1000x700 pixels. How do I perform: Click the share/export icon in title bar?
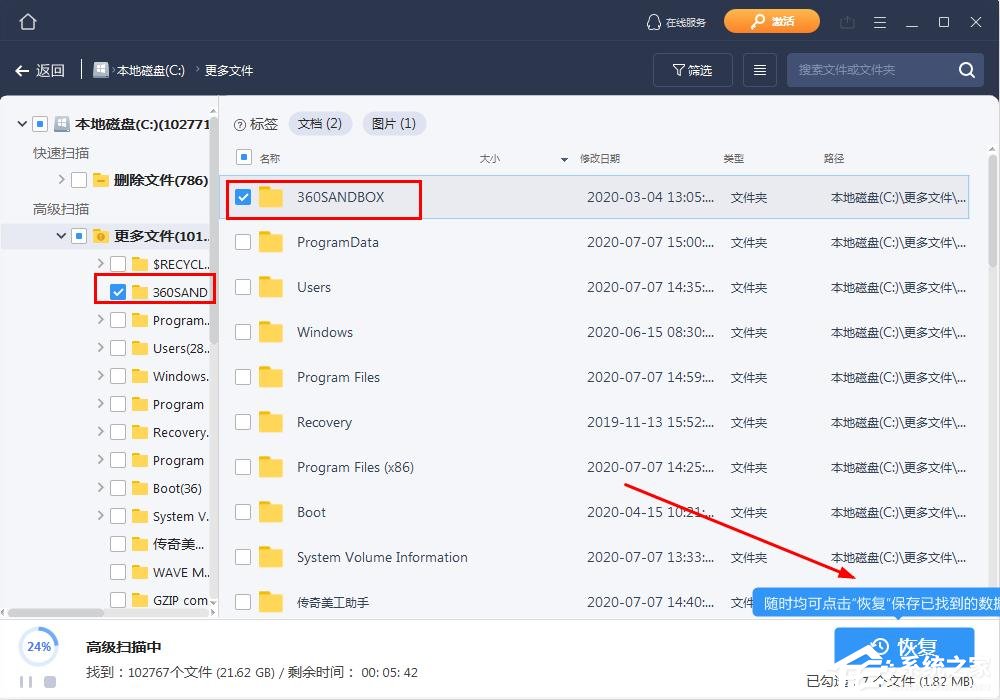(845, 20)
